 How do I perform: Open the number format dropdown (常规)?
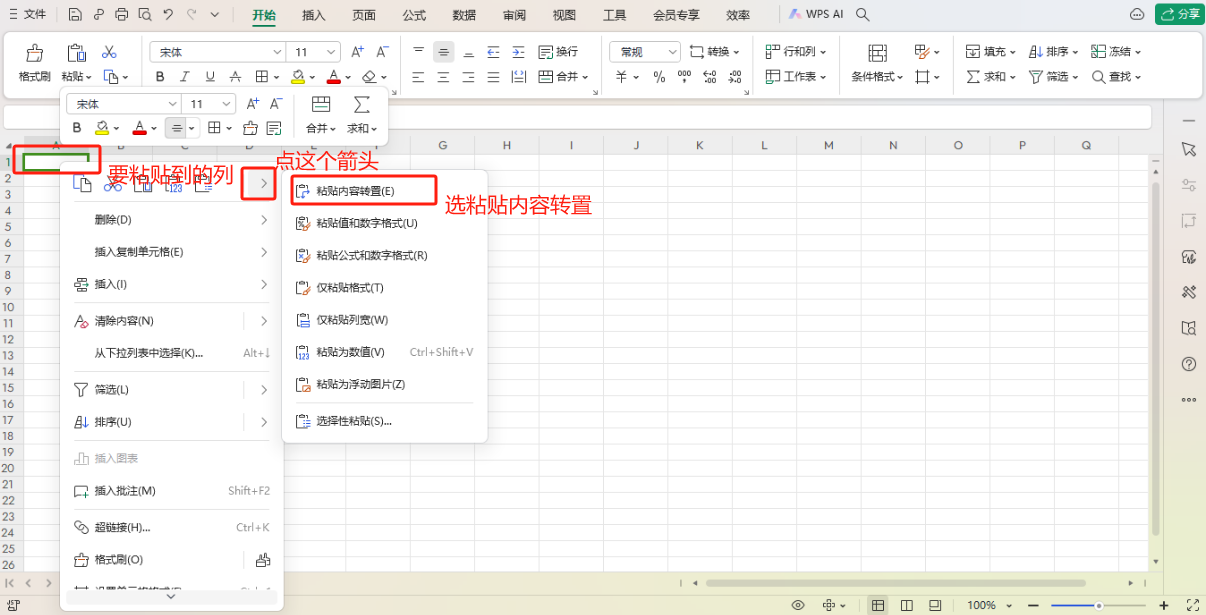645,52
